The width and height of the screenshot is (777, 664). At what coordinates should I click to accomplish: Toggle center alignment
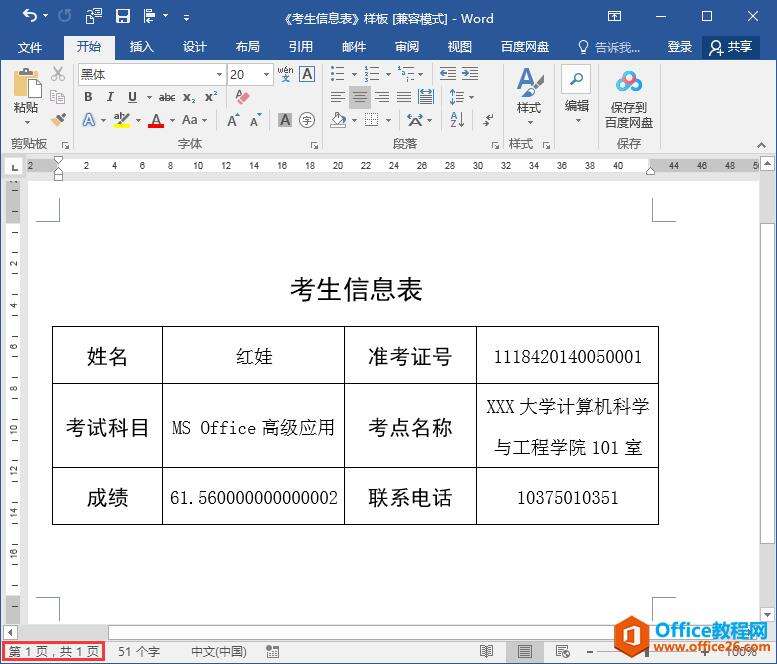coord(360,97)
